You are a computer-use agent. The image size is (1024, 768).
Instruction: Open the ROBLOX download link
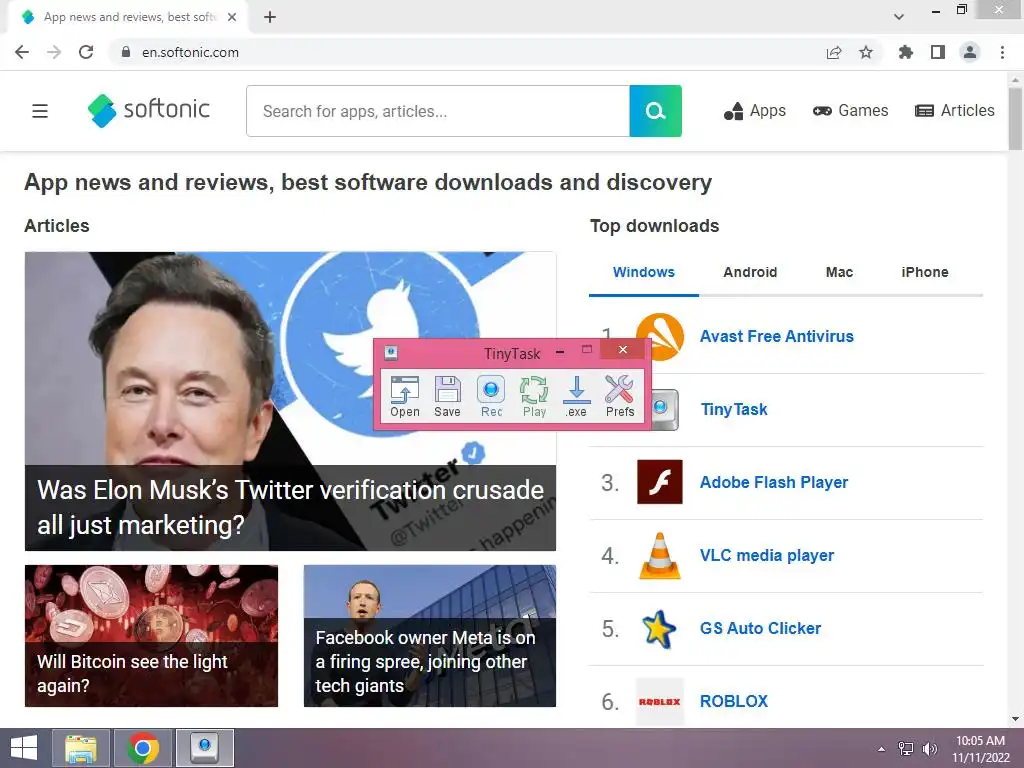734,701
